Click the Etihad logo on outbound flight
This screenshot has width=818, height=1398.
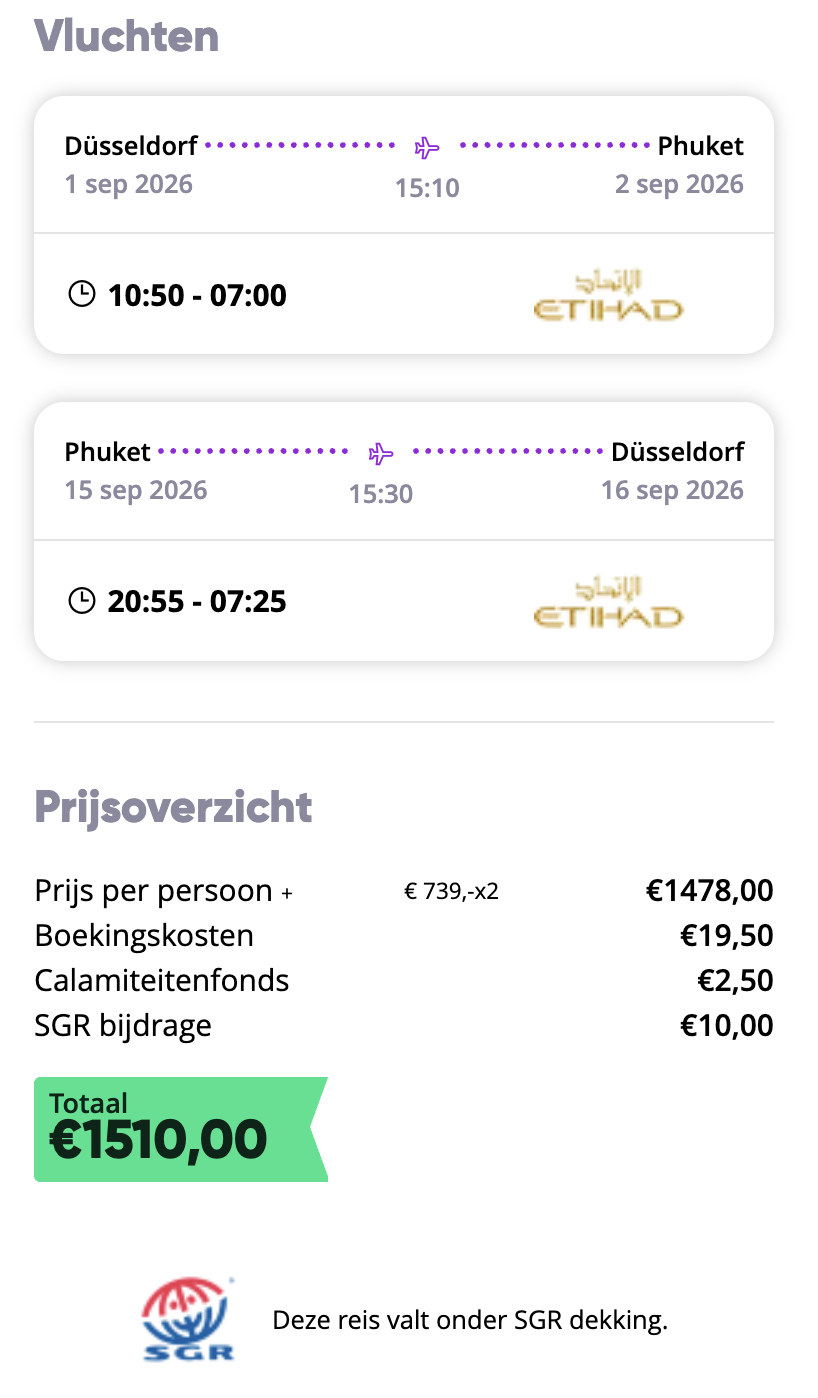coord(608,295)
